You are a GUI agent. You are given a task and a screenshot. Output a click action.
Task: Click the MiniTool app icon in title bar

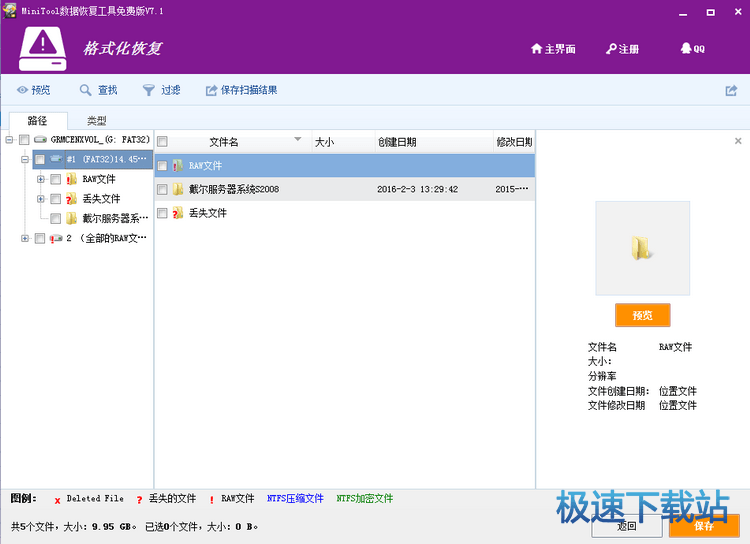click(x=9, y=11)
